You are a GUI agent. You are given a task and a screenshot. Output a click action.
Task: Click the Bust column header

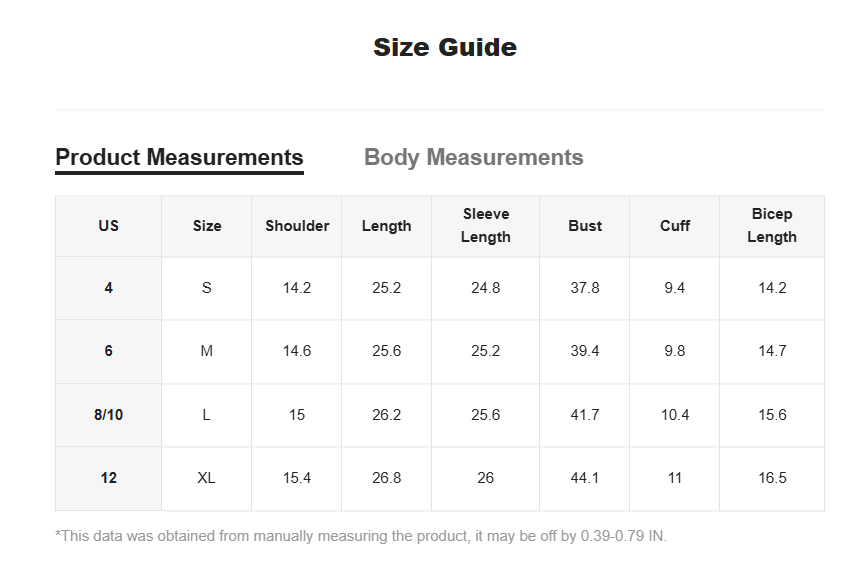click(x=585, y=226)
